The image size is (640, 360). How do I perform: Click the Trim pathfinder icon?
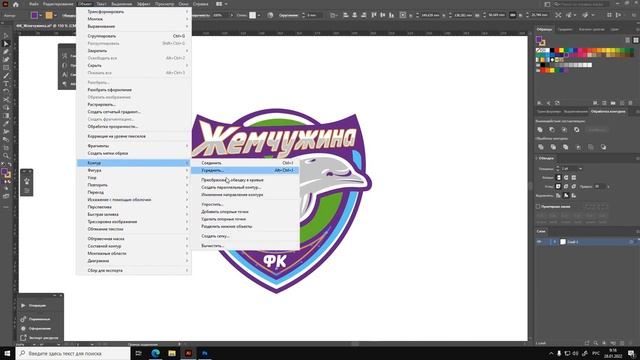coord(553,147)
